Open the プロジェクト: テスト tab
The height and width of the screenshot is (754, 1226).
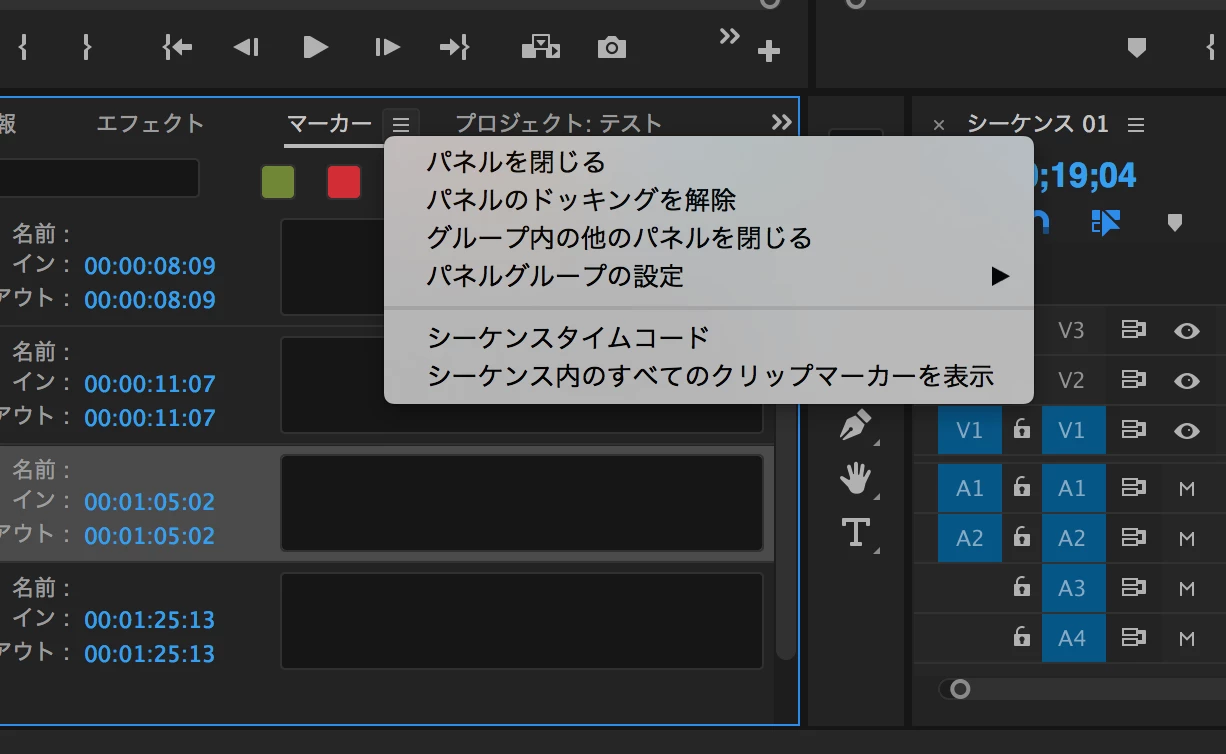tap(558, 124)
